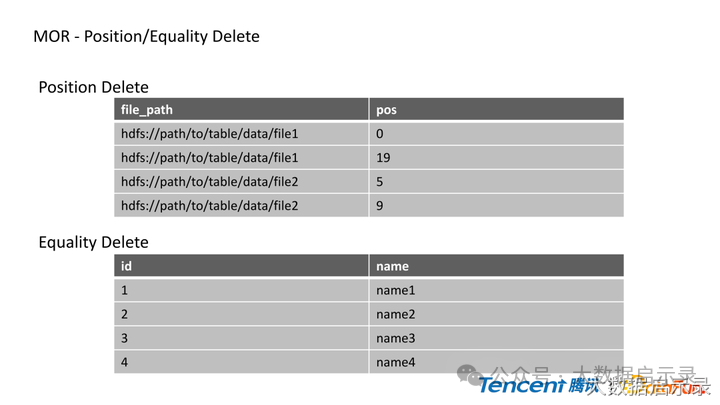Click the pos cell with value 9
The height and width of the screenshot is (405, 720).
click(x=496, y=205)
